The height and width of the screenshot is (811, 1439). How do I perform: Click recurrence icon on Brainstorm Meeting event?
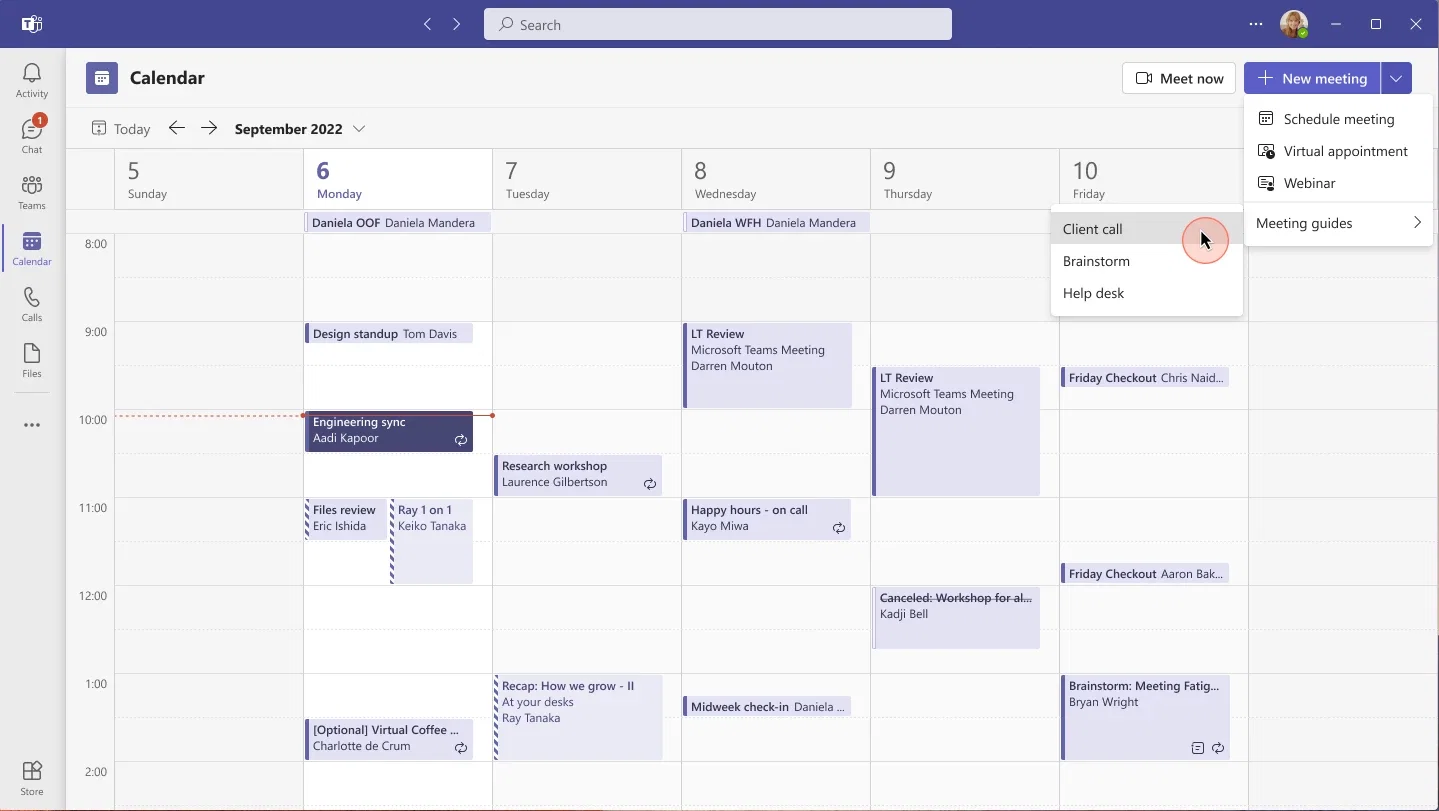tap(1218, 748)
